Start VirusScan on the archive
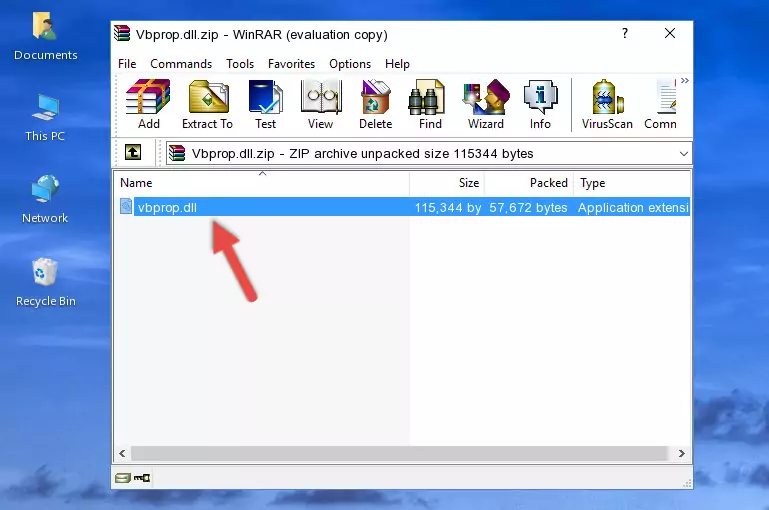Viewport: 769px width, 510px height. tap(607, 104)
